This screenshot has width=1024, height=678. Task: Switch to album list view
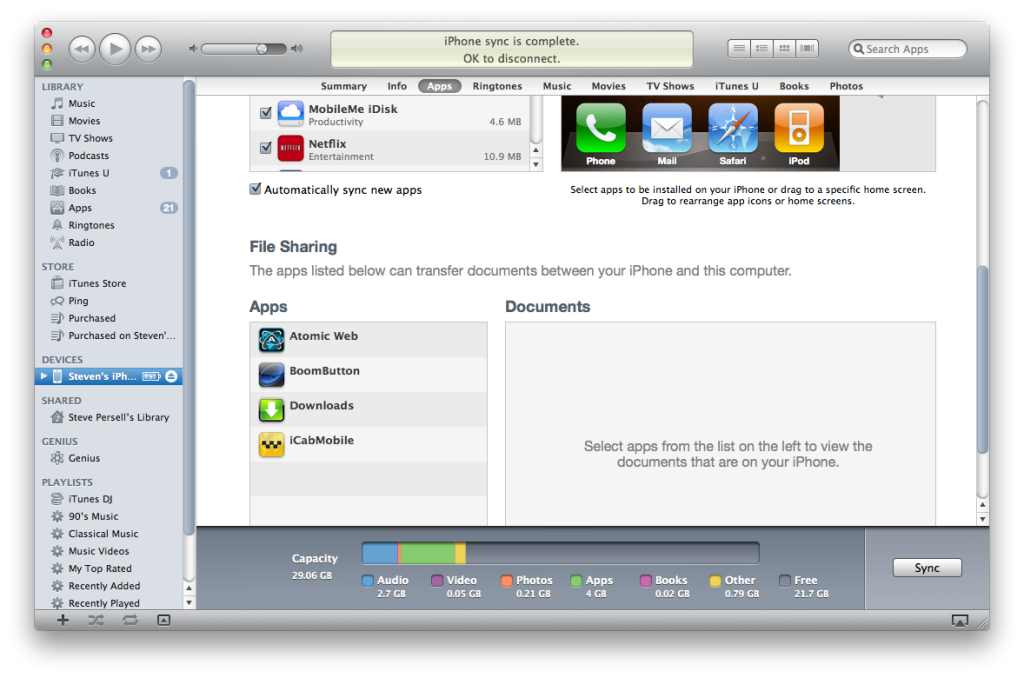(x=761, y=48)
